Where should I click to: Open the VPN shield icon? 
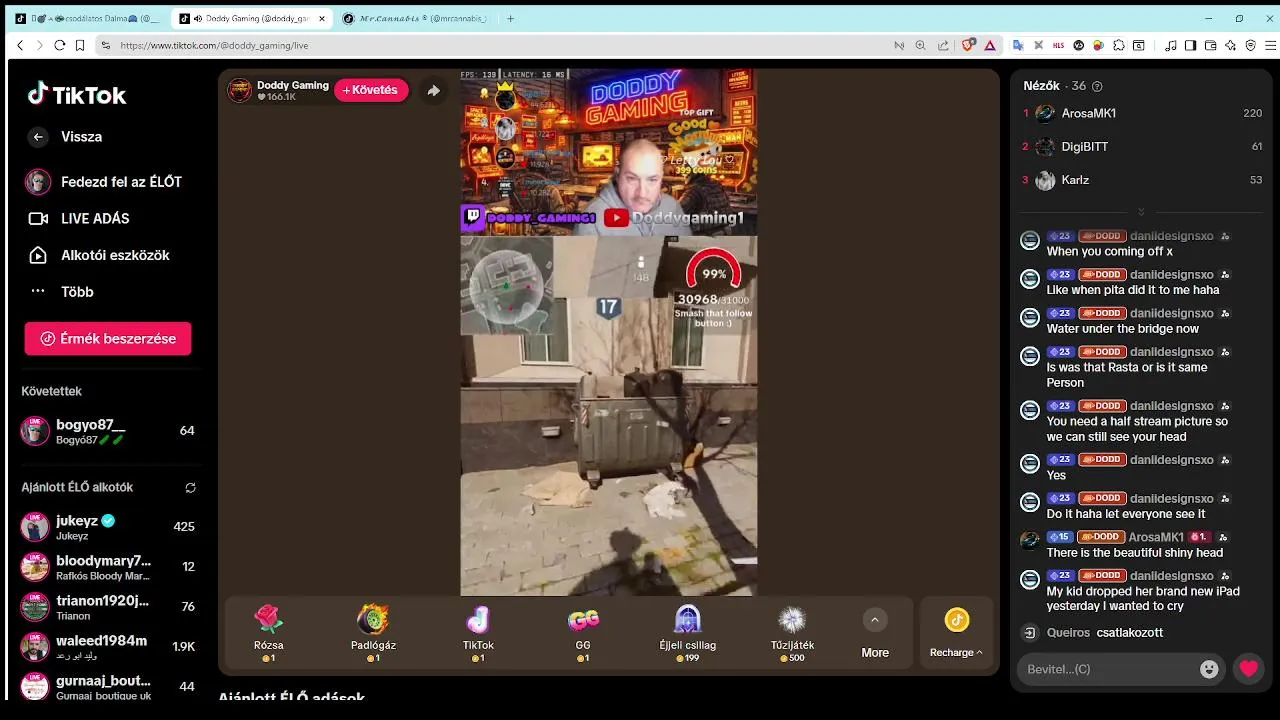click(1250, 45)
